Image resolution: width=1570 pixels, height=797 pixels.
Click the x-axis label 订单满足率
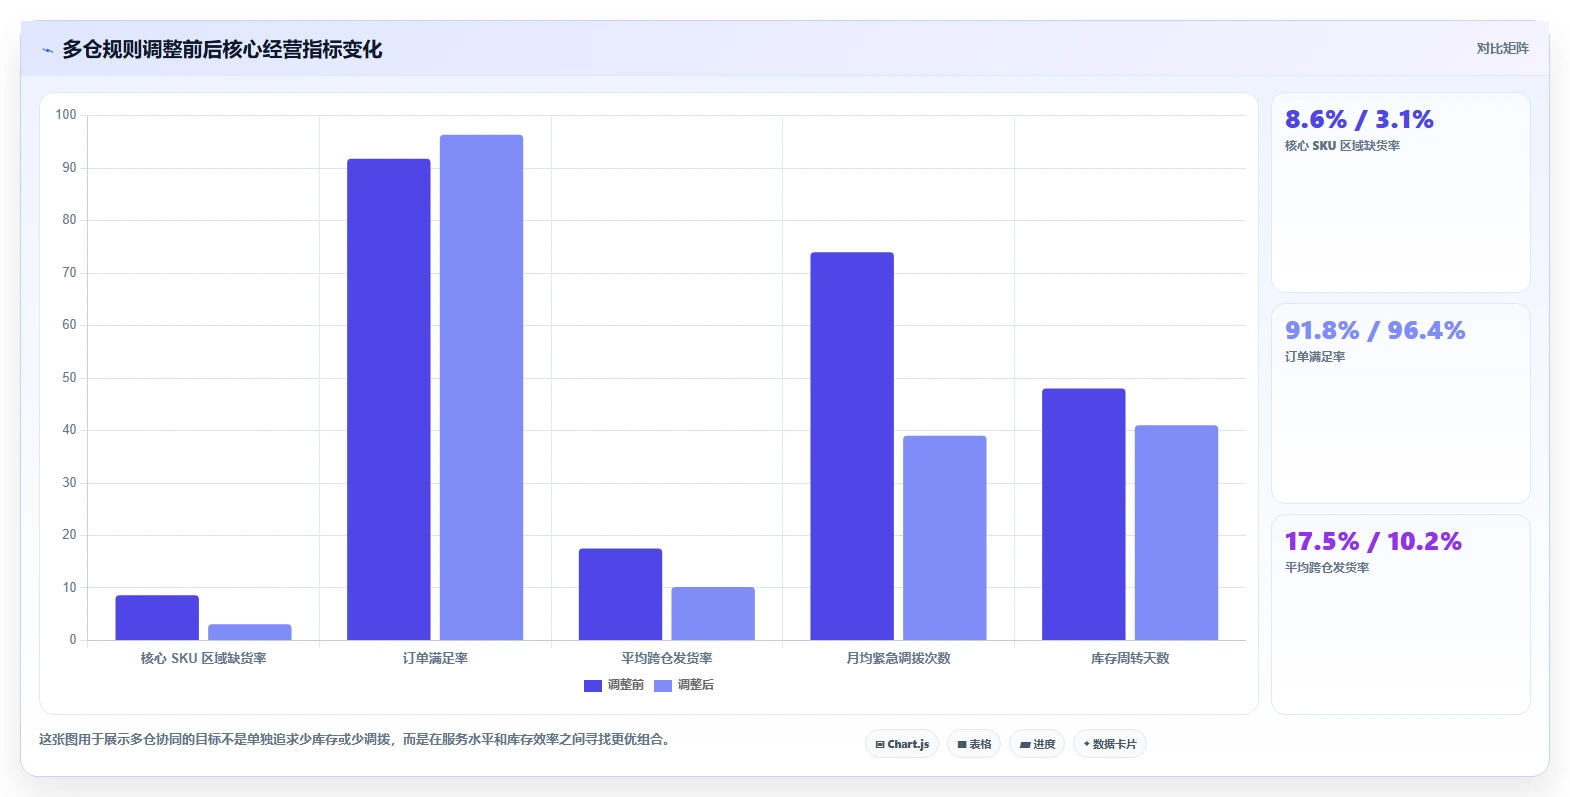coord(435,658)
